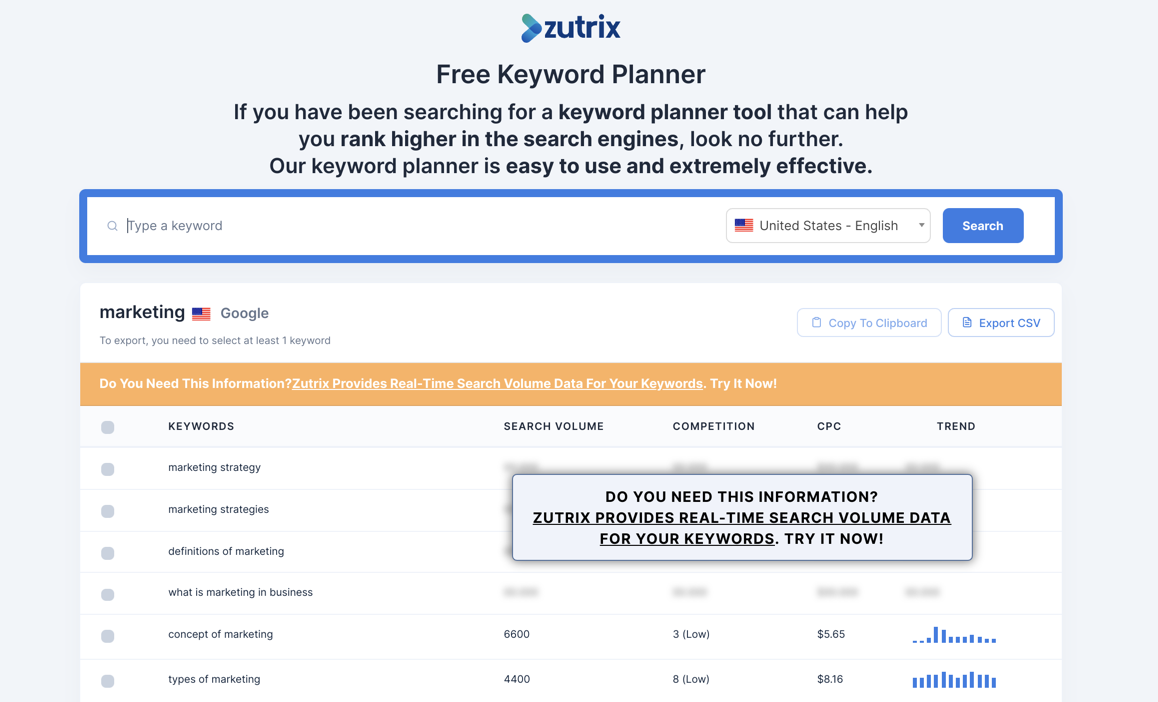Viewport: 1158px width, 702px height.
Task: Toggle the select-all keywords checkbox
Action: click(108, 427)
